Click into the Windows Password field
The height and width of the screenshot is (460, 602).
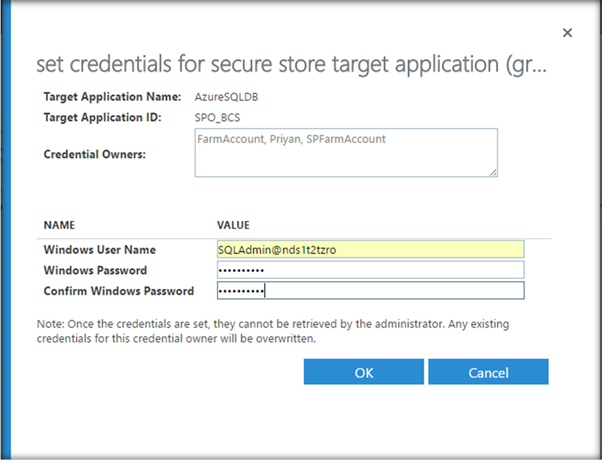[370, 270]
